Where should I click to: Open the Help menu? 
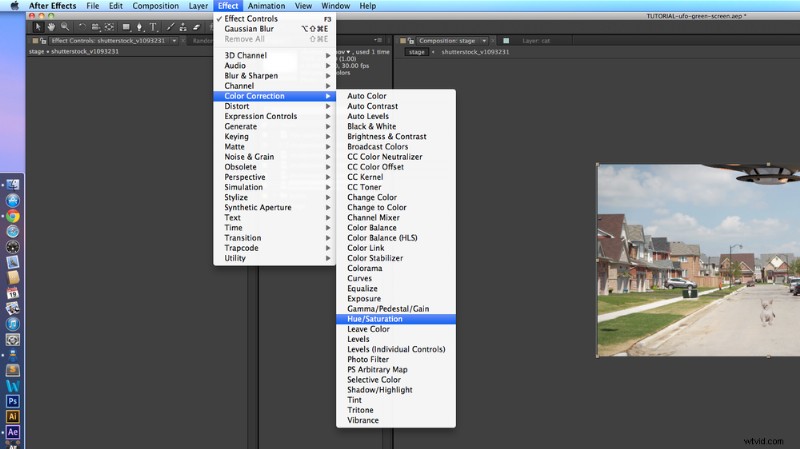[367, 6]
